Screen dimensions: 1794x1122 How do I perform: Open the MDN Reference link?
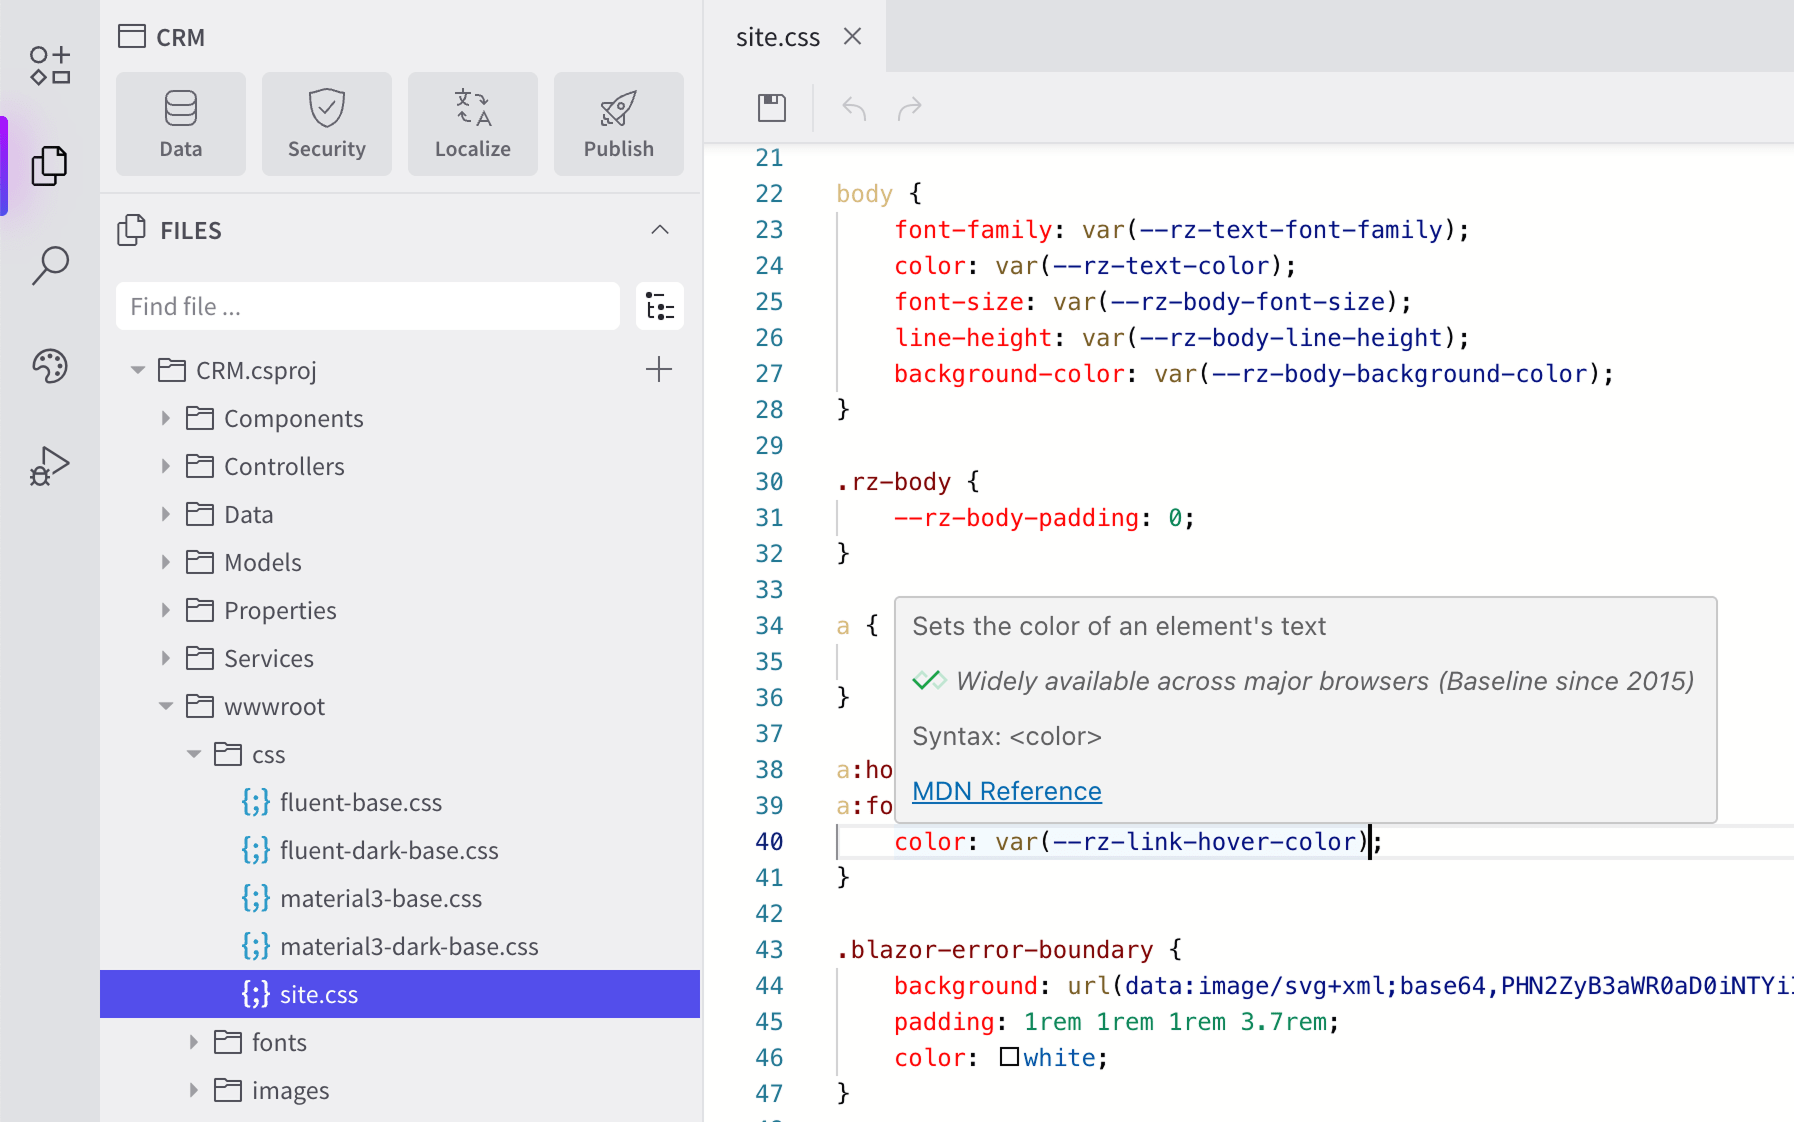pos(1006,790)
